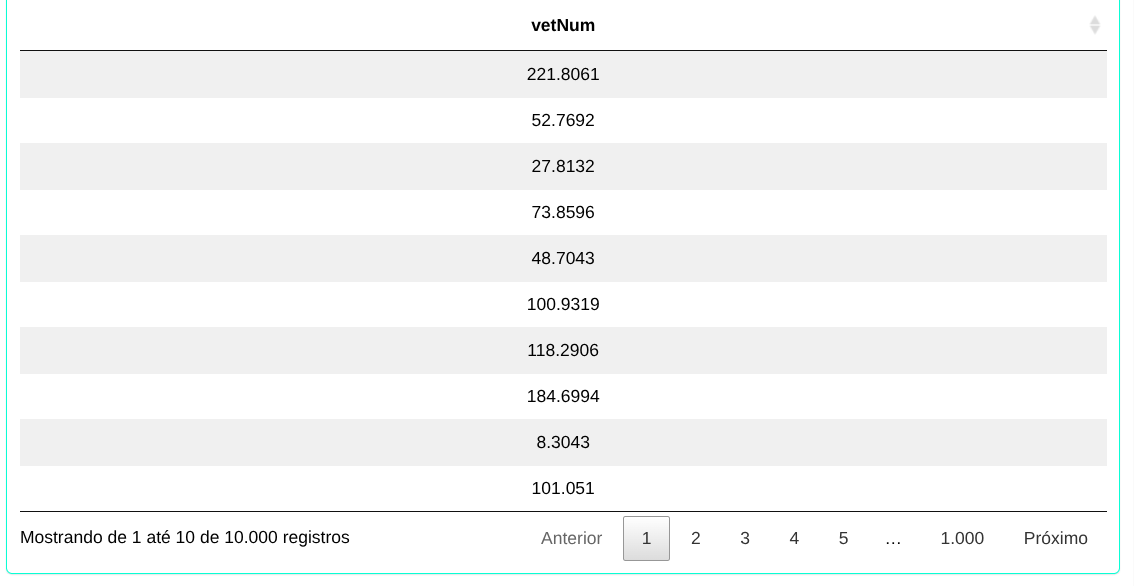This screenshot has width=1134, height=586.
Task: Select the row with value 48.7043
Action: (x=562, y=258)
